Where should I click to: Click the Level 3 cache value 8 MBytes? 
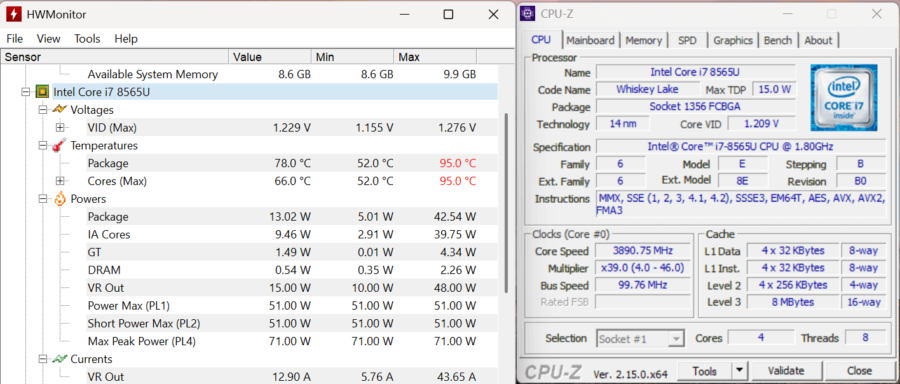793,302
